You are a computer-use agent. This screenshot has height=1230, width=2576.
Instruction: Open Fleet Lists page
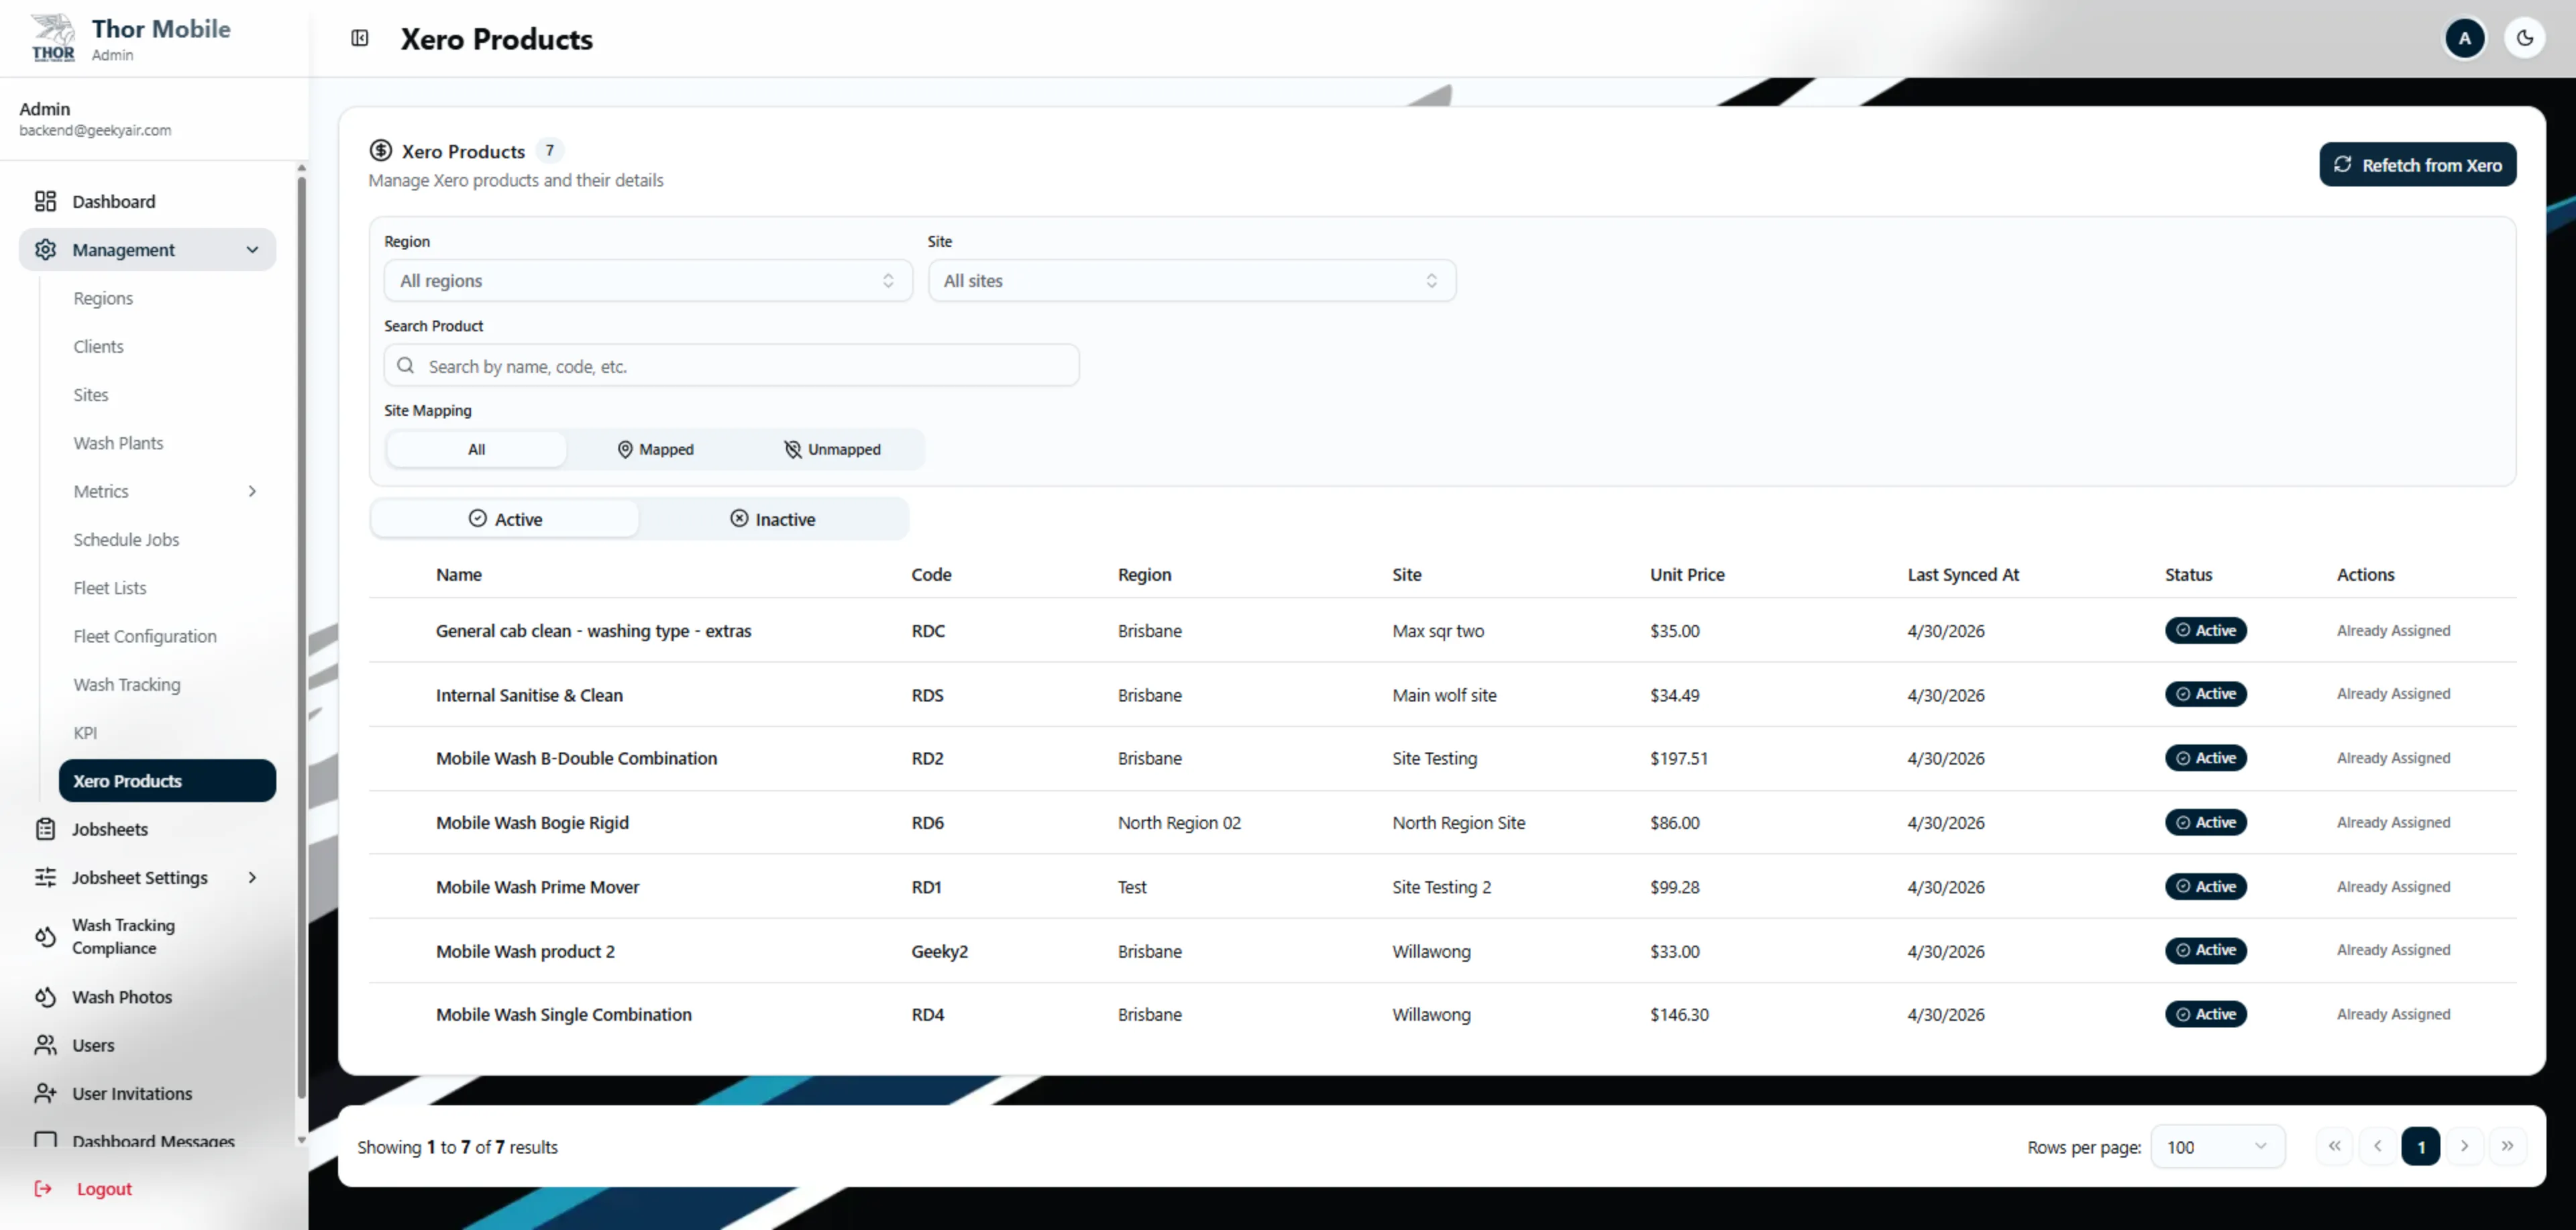pos(110,587)
